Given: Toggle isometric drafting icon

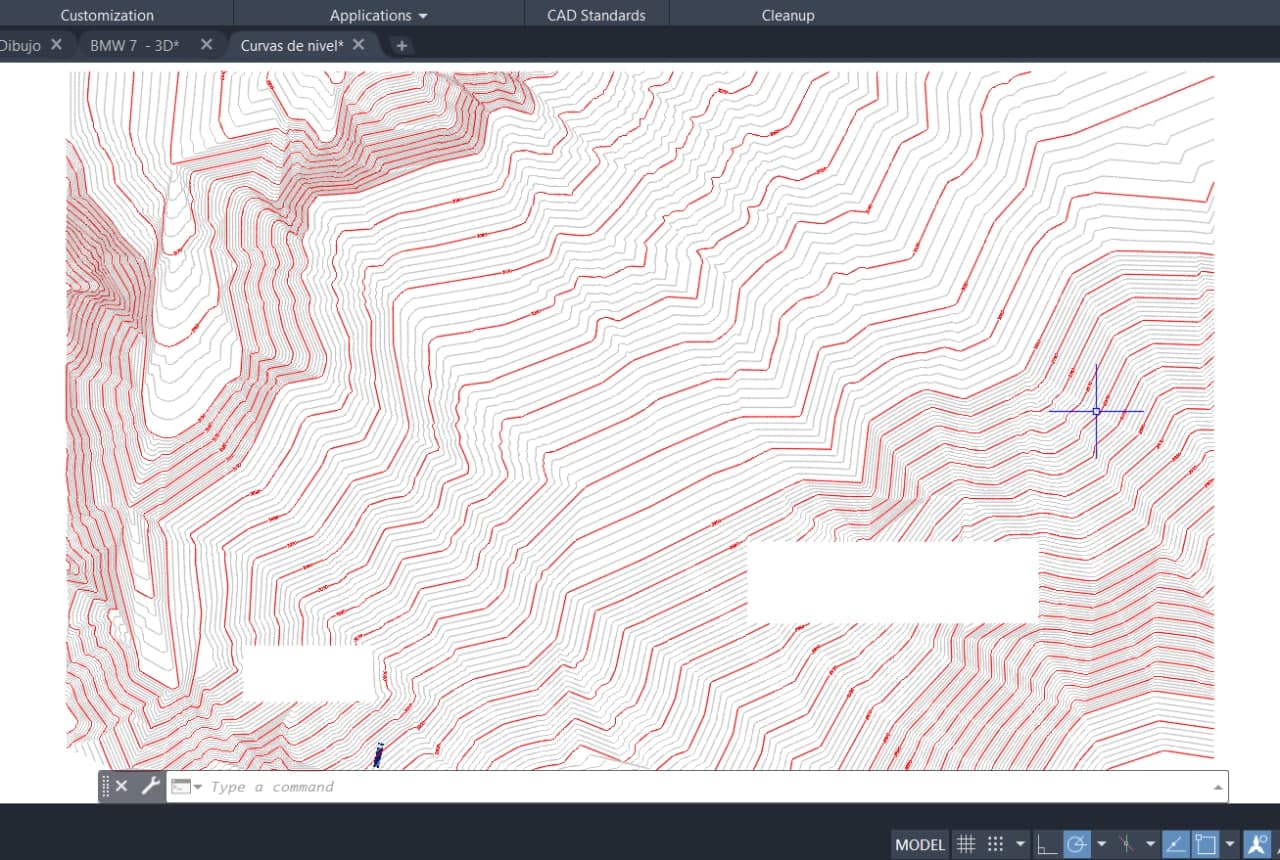Looking at the screenshot, I should pos(1126,845).
